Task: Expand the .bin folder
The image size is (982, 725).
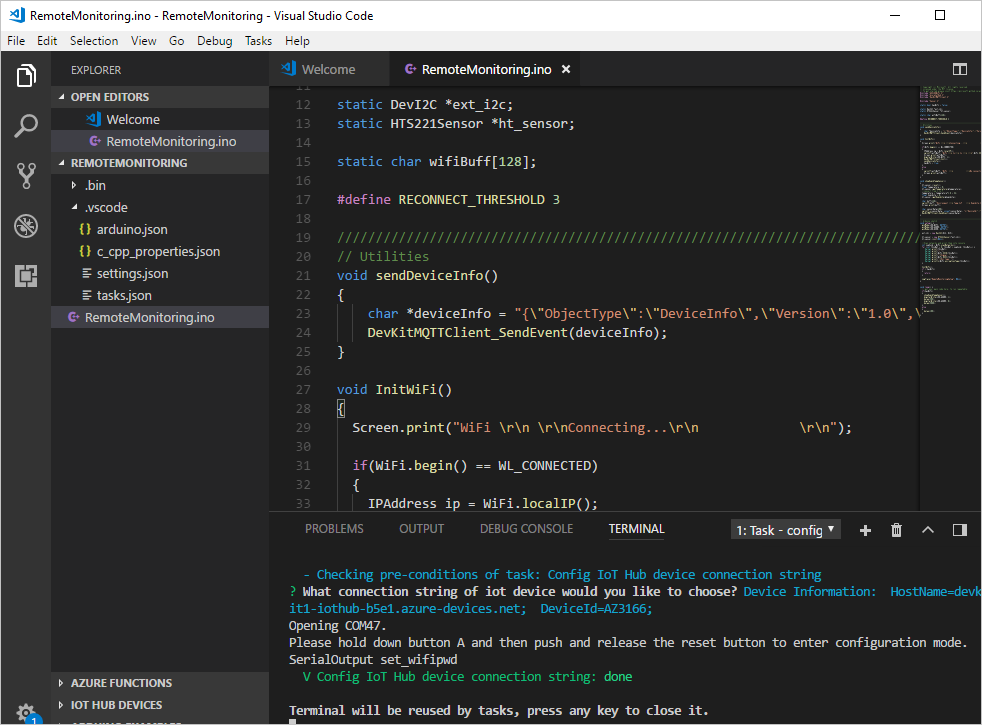Action: pyautogui.click(x=94, y=185)
